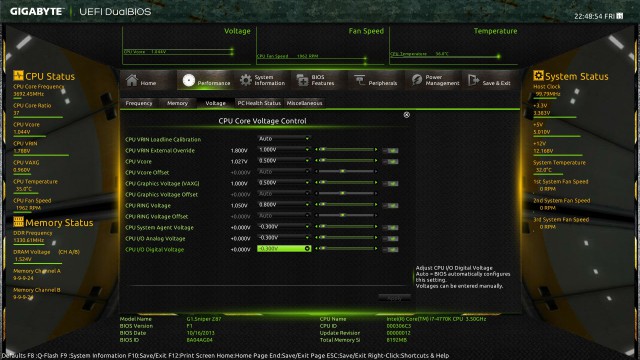Open the Performance top menu label
640x360 pixels.
(x=214, y=83)
